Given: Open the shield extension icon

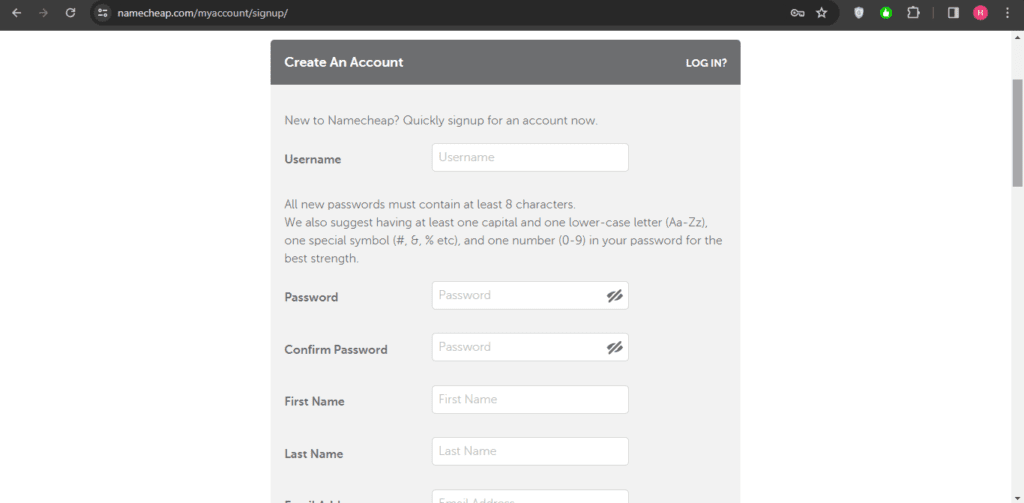Looking at the screenshot, I should click(859, 12).
